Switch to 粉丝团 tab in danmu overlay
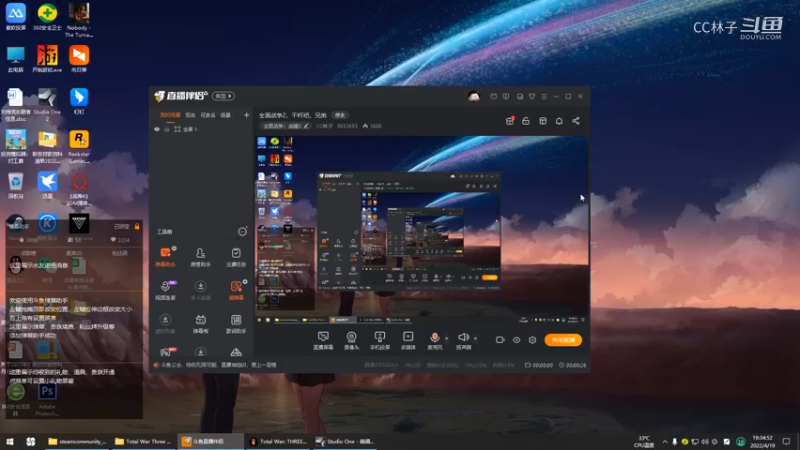The width and height of the screenshot is (800, 450). tap(120, 253)
